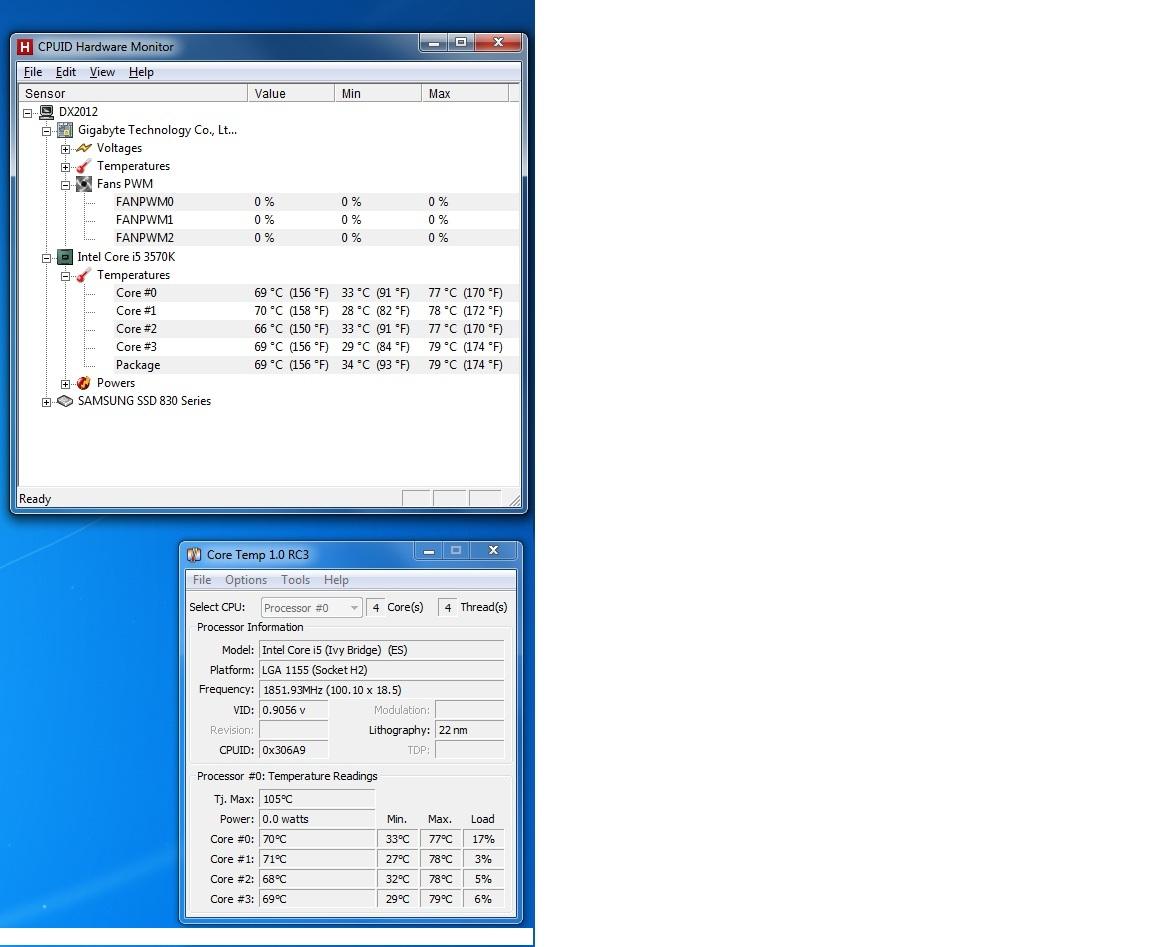1152x947 pixels.
Task: Click the Sensor column header
Action: [x=133, y=93]
